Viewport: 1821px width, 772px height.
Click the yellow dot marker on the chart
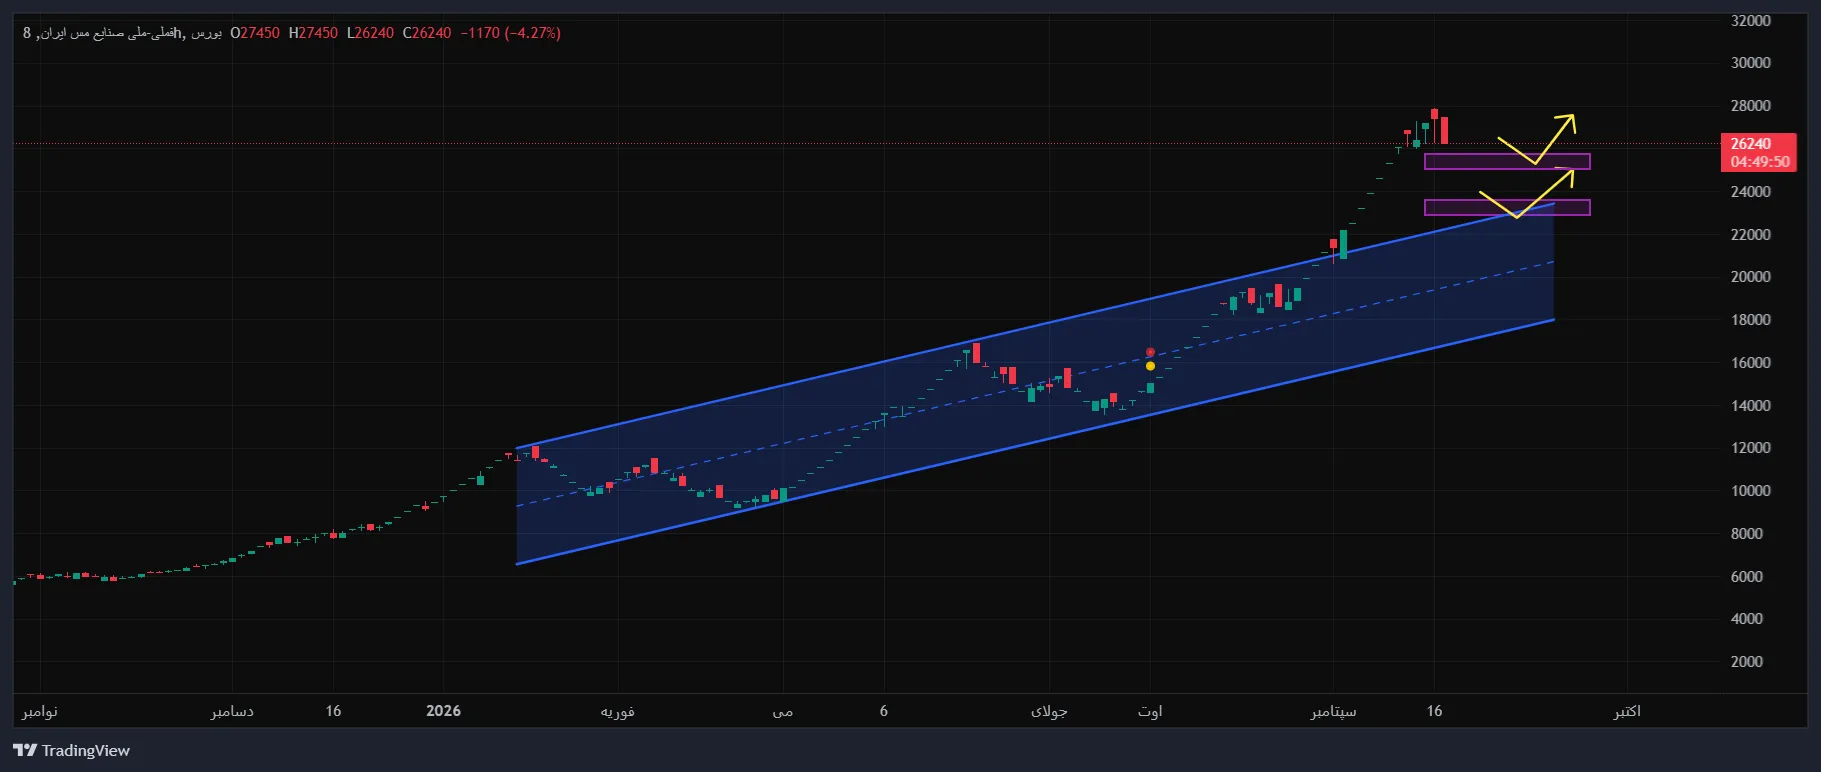1150,366
